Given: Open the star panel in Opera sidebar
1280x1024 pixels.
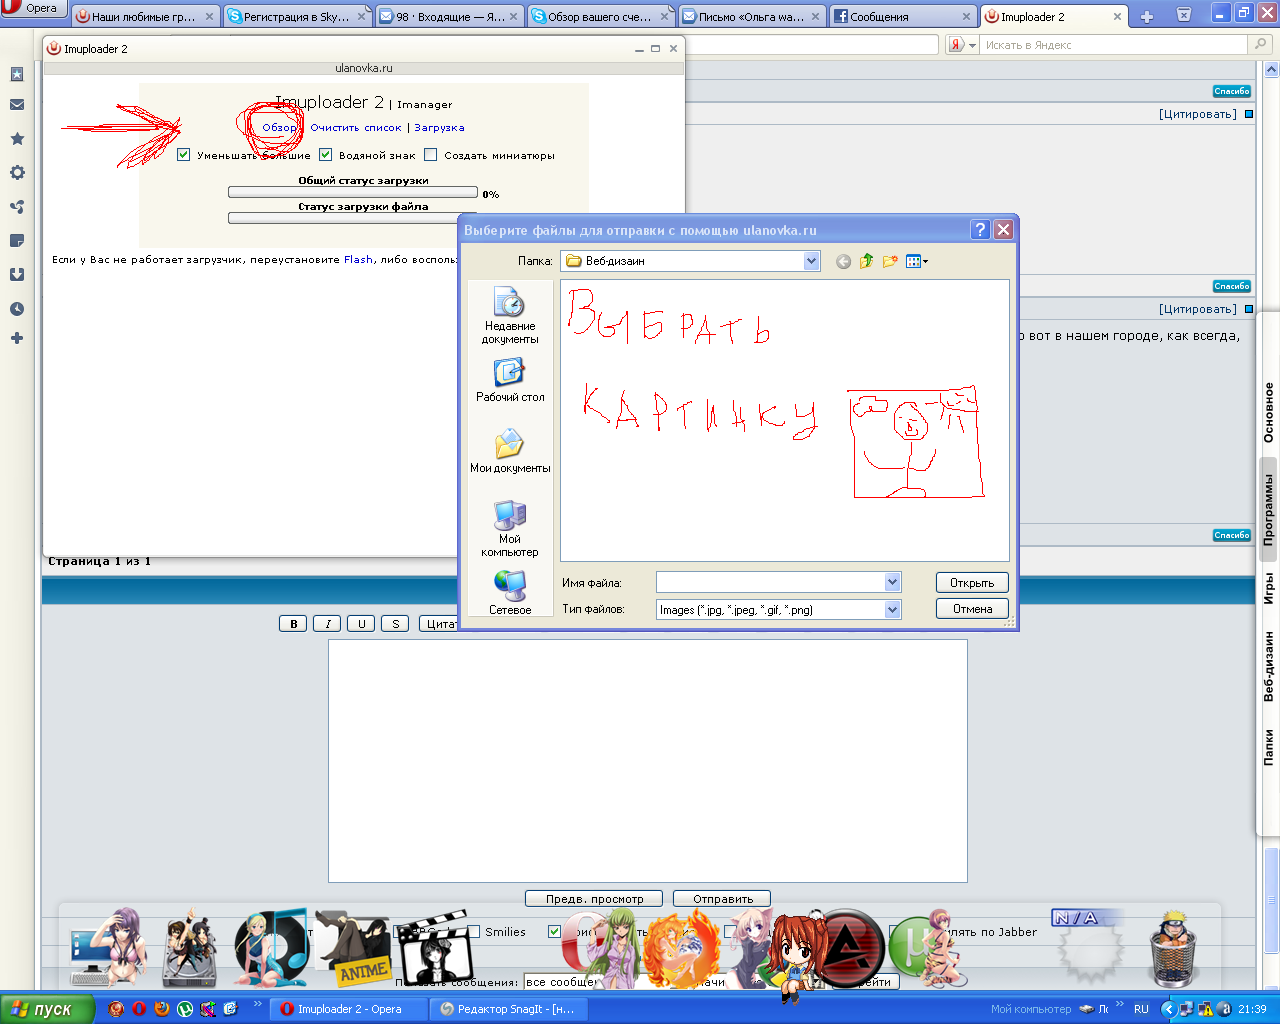Looking at the screenshot, I should click(x=17, y=139).
